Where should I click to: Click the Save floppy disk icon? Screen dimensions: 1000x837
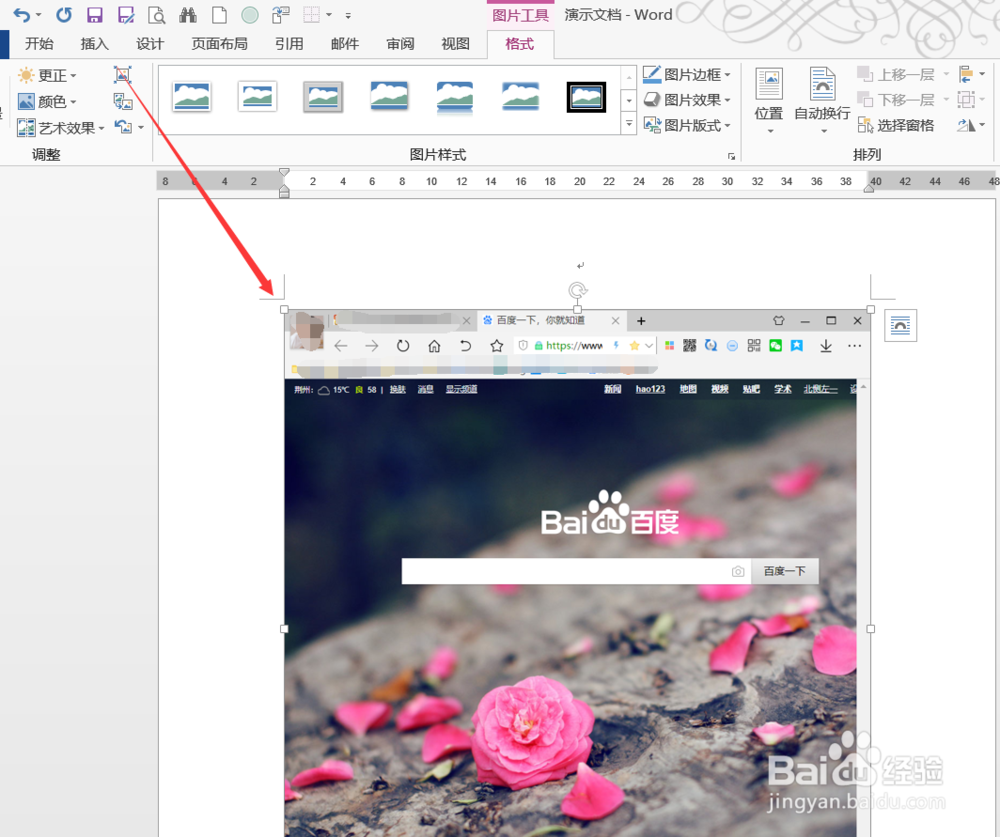tap(94, 15)
